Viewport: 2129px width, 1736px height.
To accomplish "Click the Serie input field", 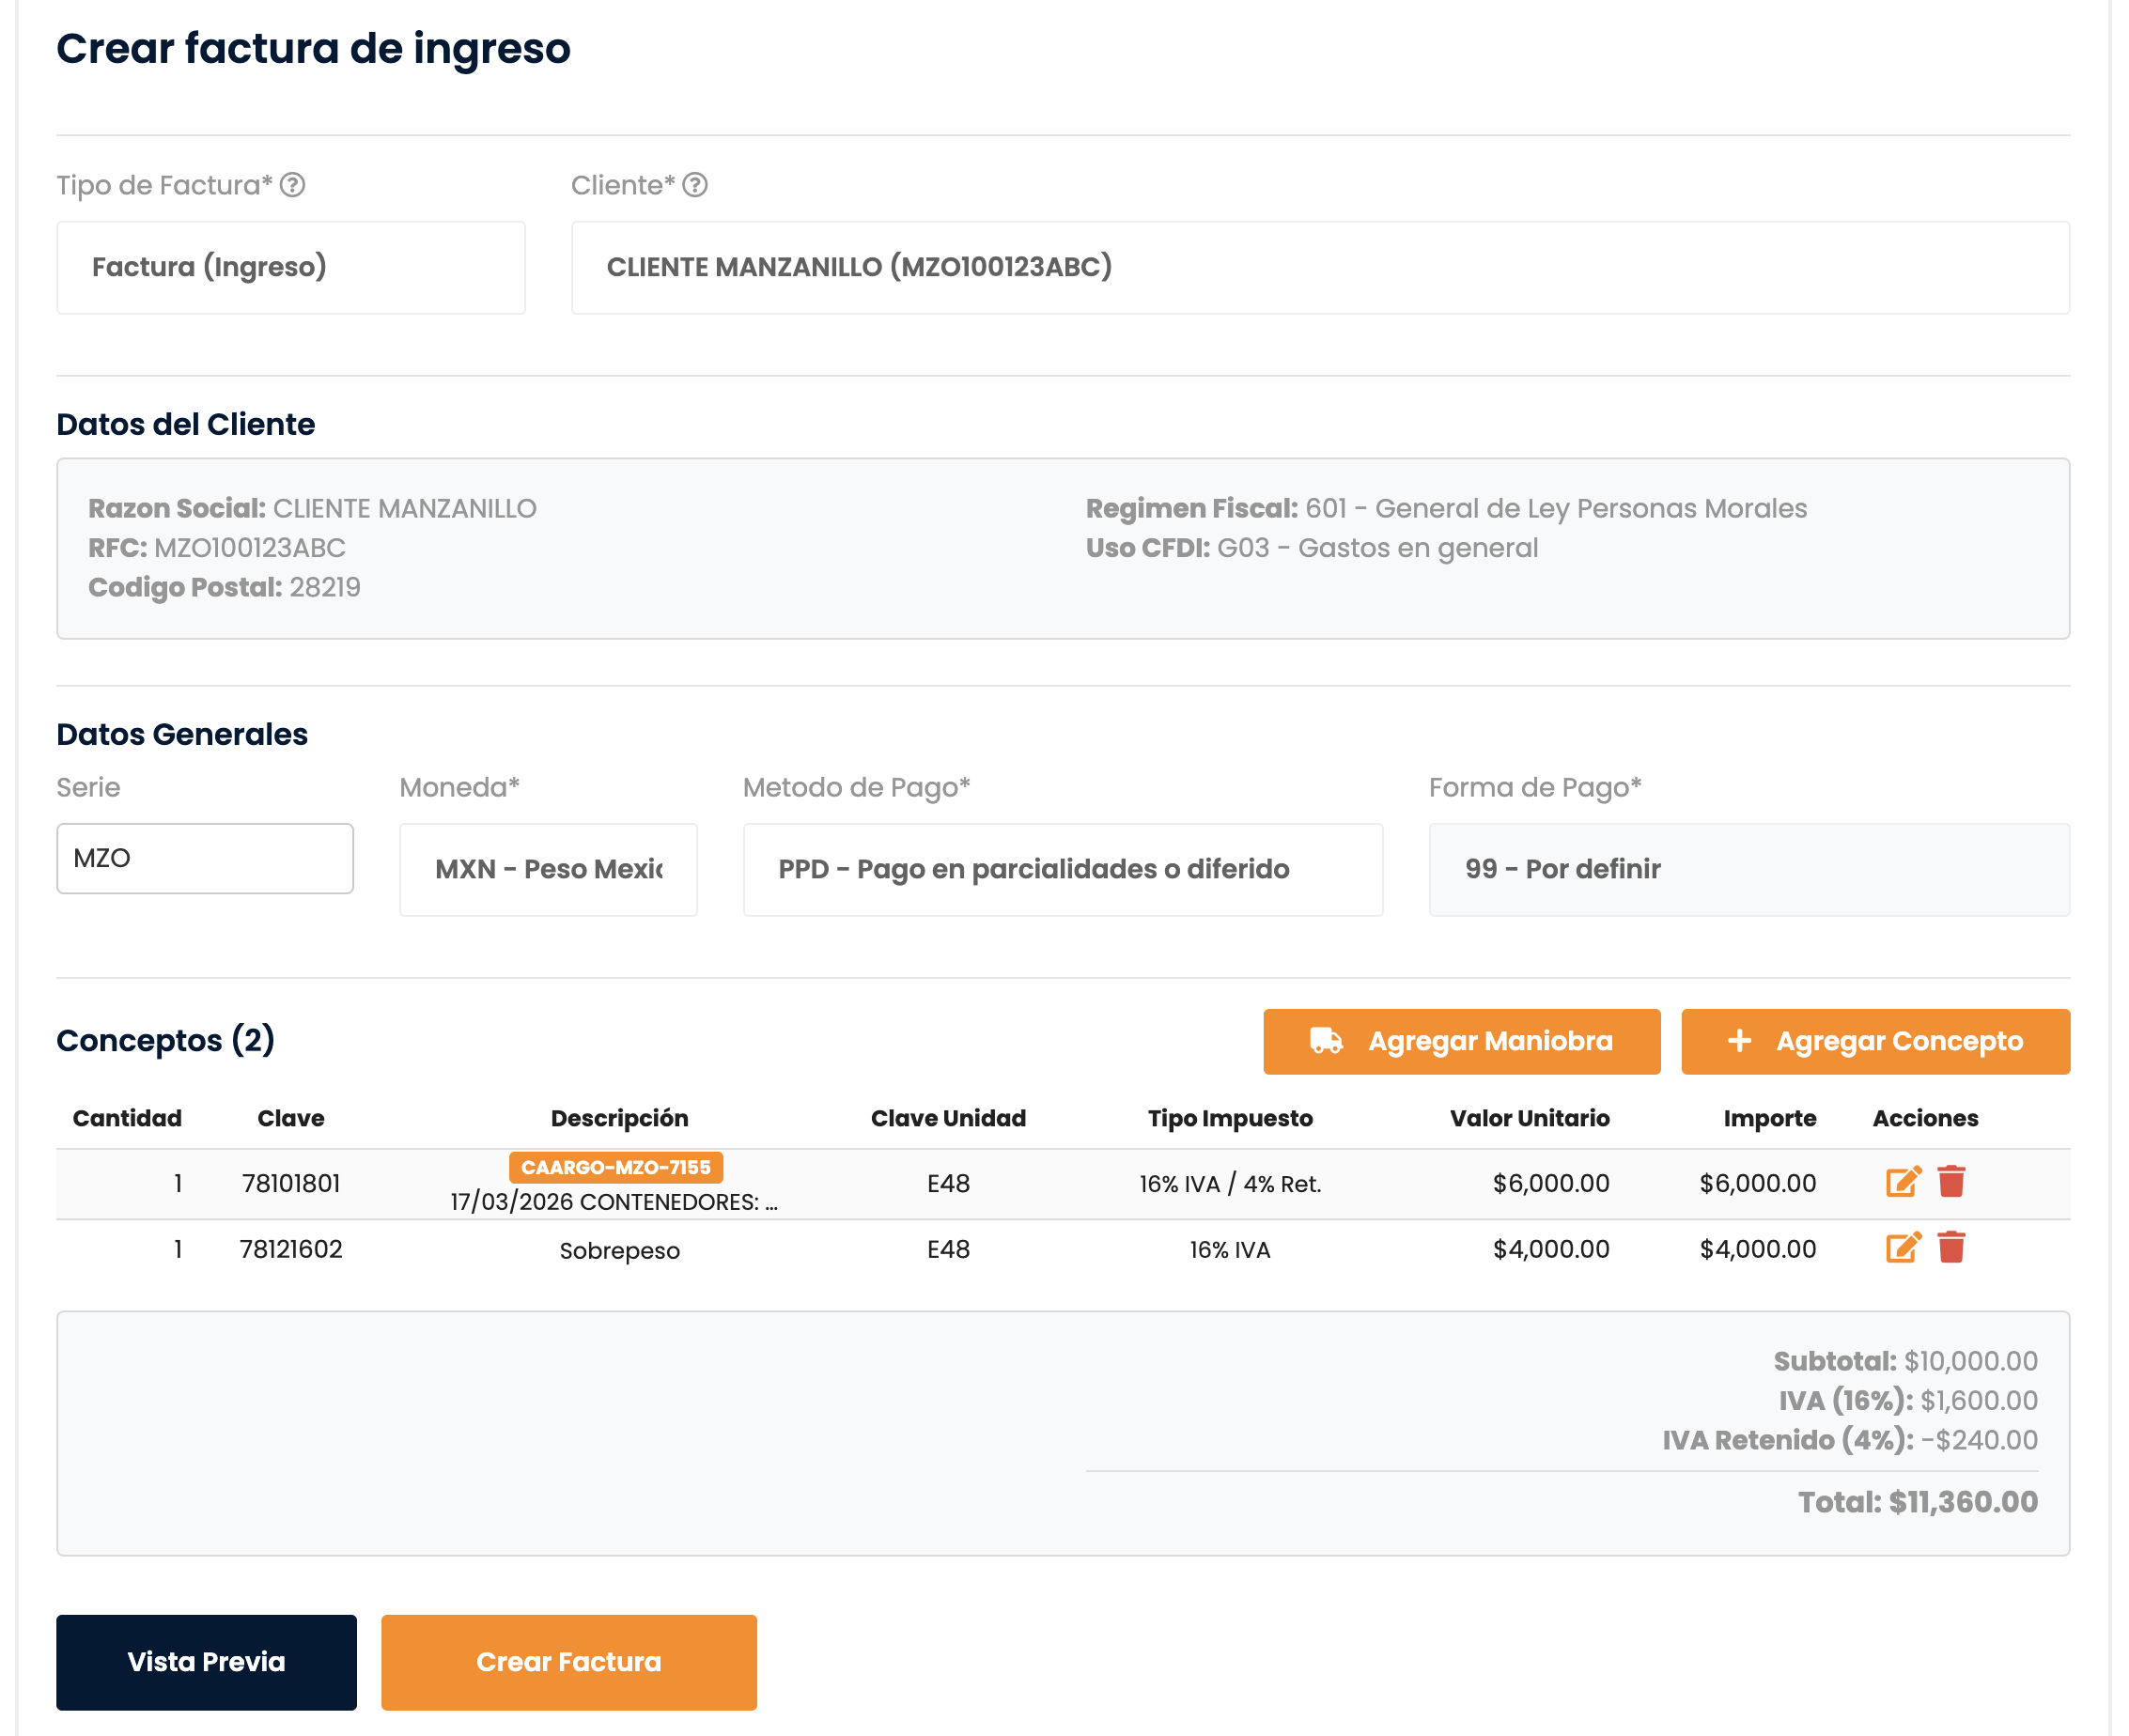I will (205, 858).
